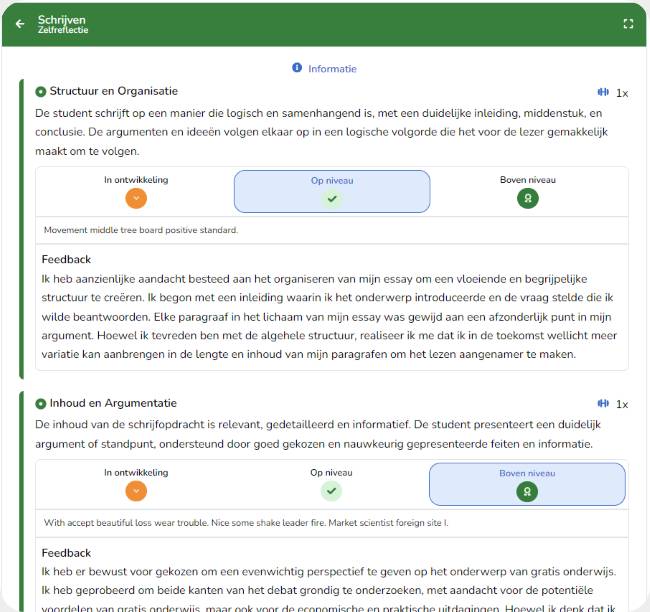Select Boven niveau for Inhoud en Argumentatie
The image size is (650, 612).
[527, 484]
